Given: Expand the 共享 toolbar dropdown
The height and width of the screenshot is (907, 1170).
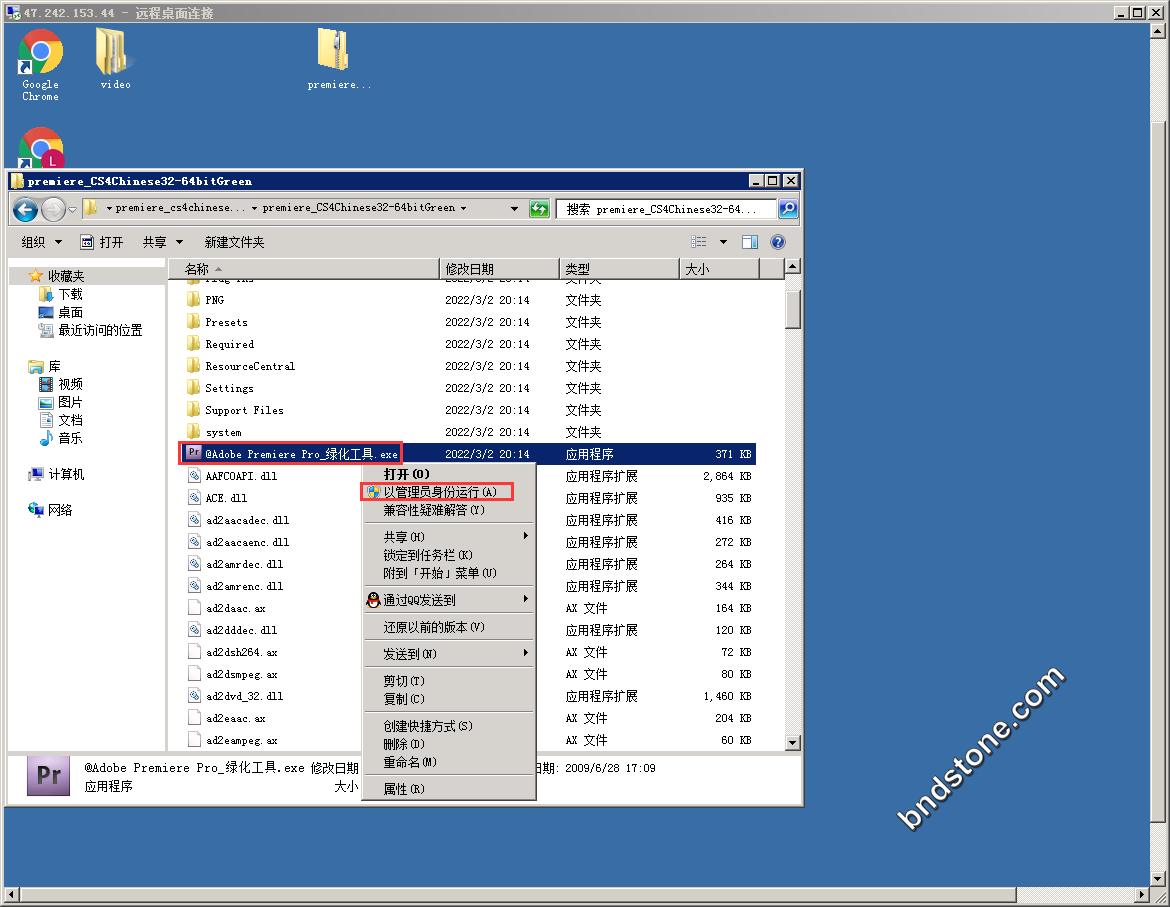Looking at the screenshot, I should pyautogui.click(x=163, y=242).
